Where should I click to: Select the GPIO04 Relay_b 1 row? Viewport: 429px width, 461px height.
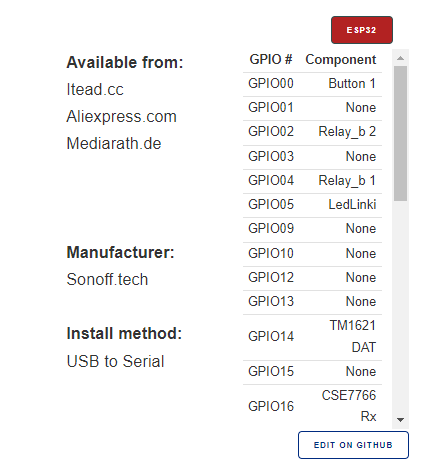point(312,181)
